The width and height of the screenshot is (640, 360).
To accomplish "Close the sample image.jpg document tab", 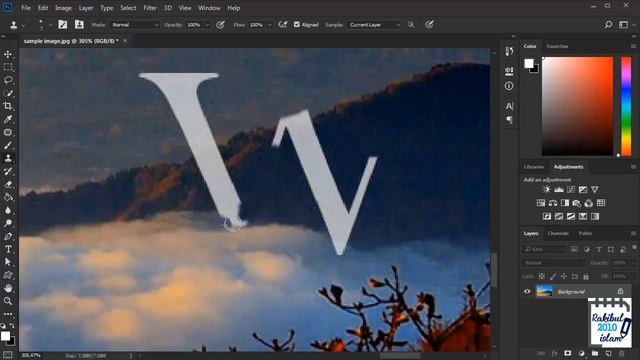I will pyautogui.click(x=125, y=40).
